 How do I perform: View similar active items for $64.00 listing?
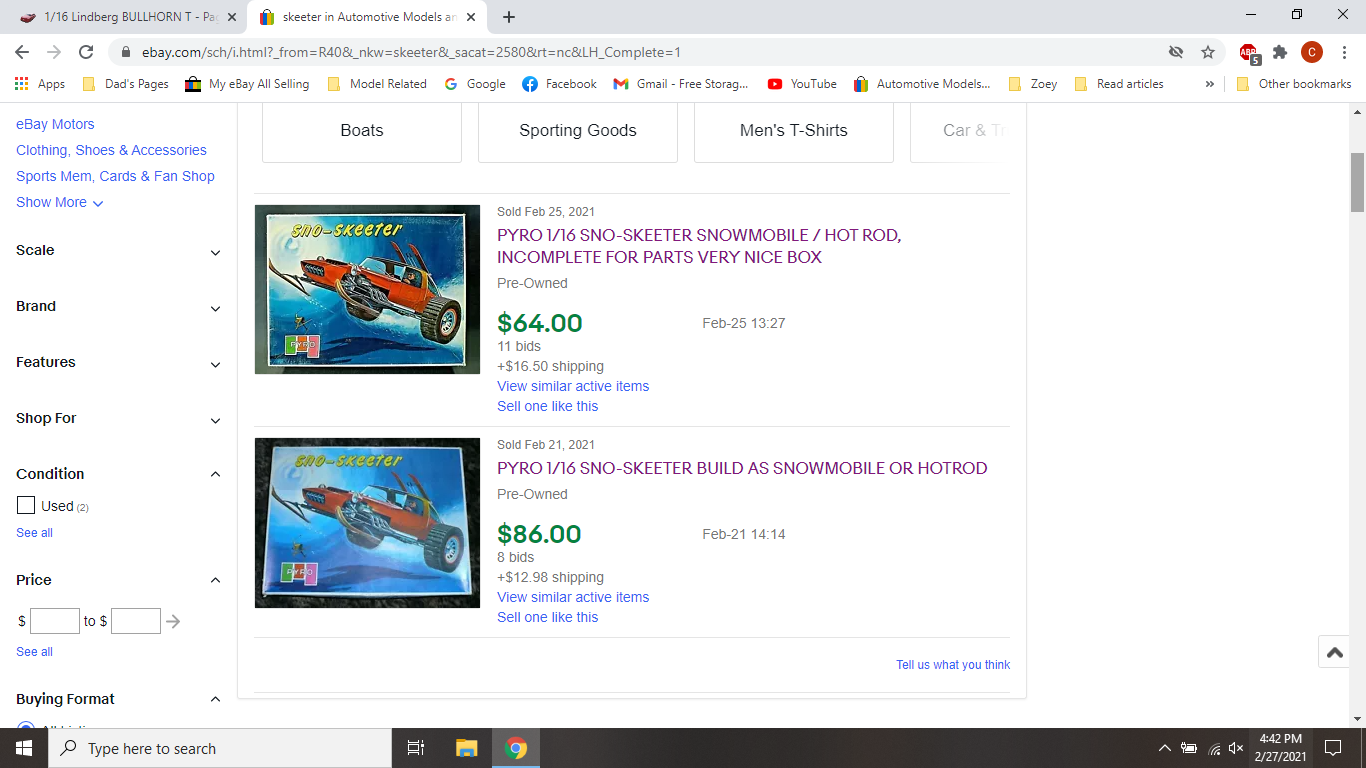tap(573, 386)
